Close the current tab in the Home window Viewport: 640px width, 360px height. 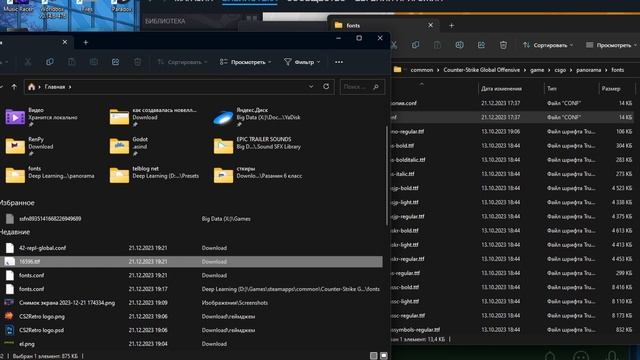(64, 42)
